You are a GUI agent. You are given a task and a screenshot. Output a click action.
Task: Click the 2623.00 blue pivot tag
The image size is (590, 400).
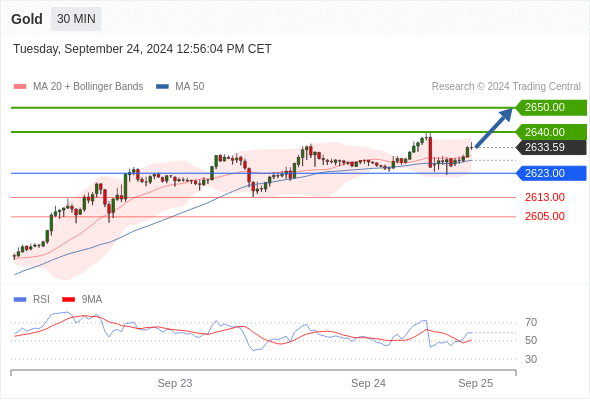(x=551, y=173)
